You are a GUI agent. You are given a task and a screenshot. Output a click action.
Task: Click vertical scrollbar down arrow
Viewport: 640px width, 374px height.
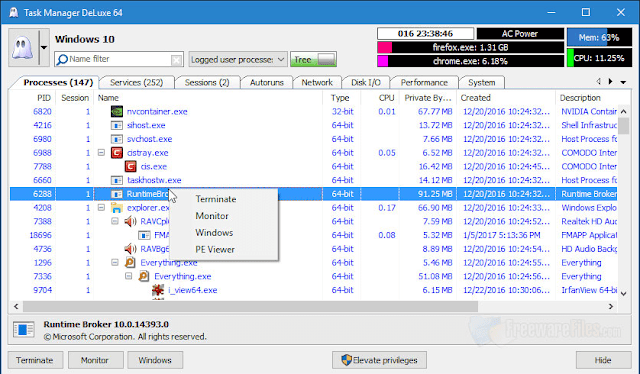[624, 293]
